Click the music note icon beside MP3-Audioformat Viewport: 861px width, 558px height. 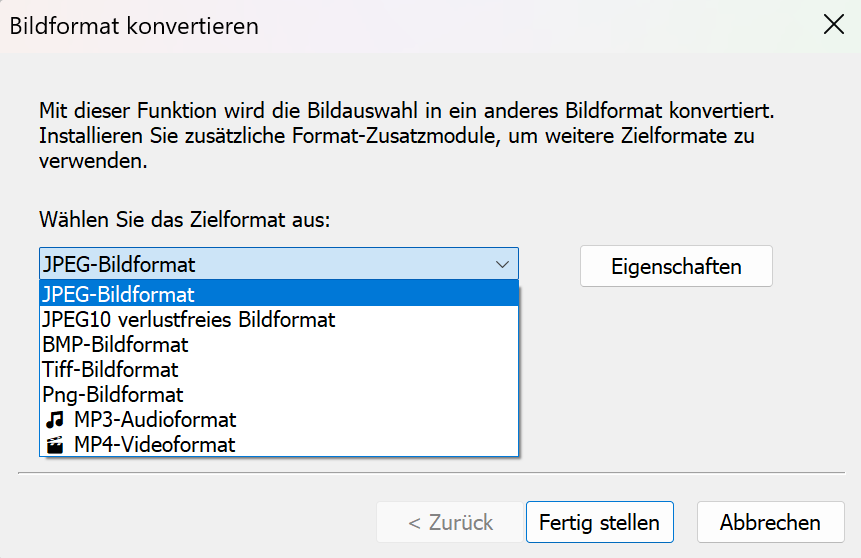pos(55,420)
